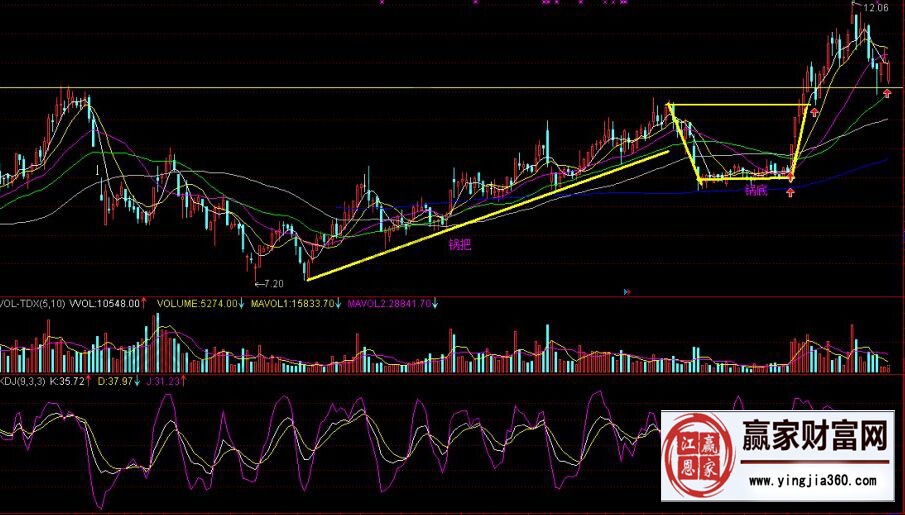Click the small marker at the main chart bottom
The height and width of the screenshot is (515, 905).
click(x=626, y=292)
